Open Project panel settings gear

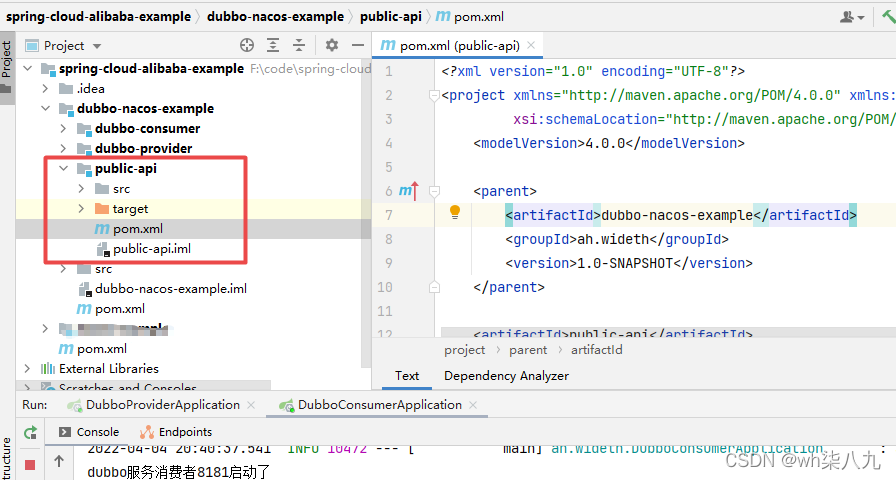coord(331,45)
